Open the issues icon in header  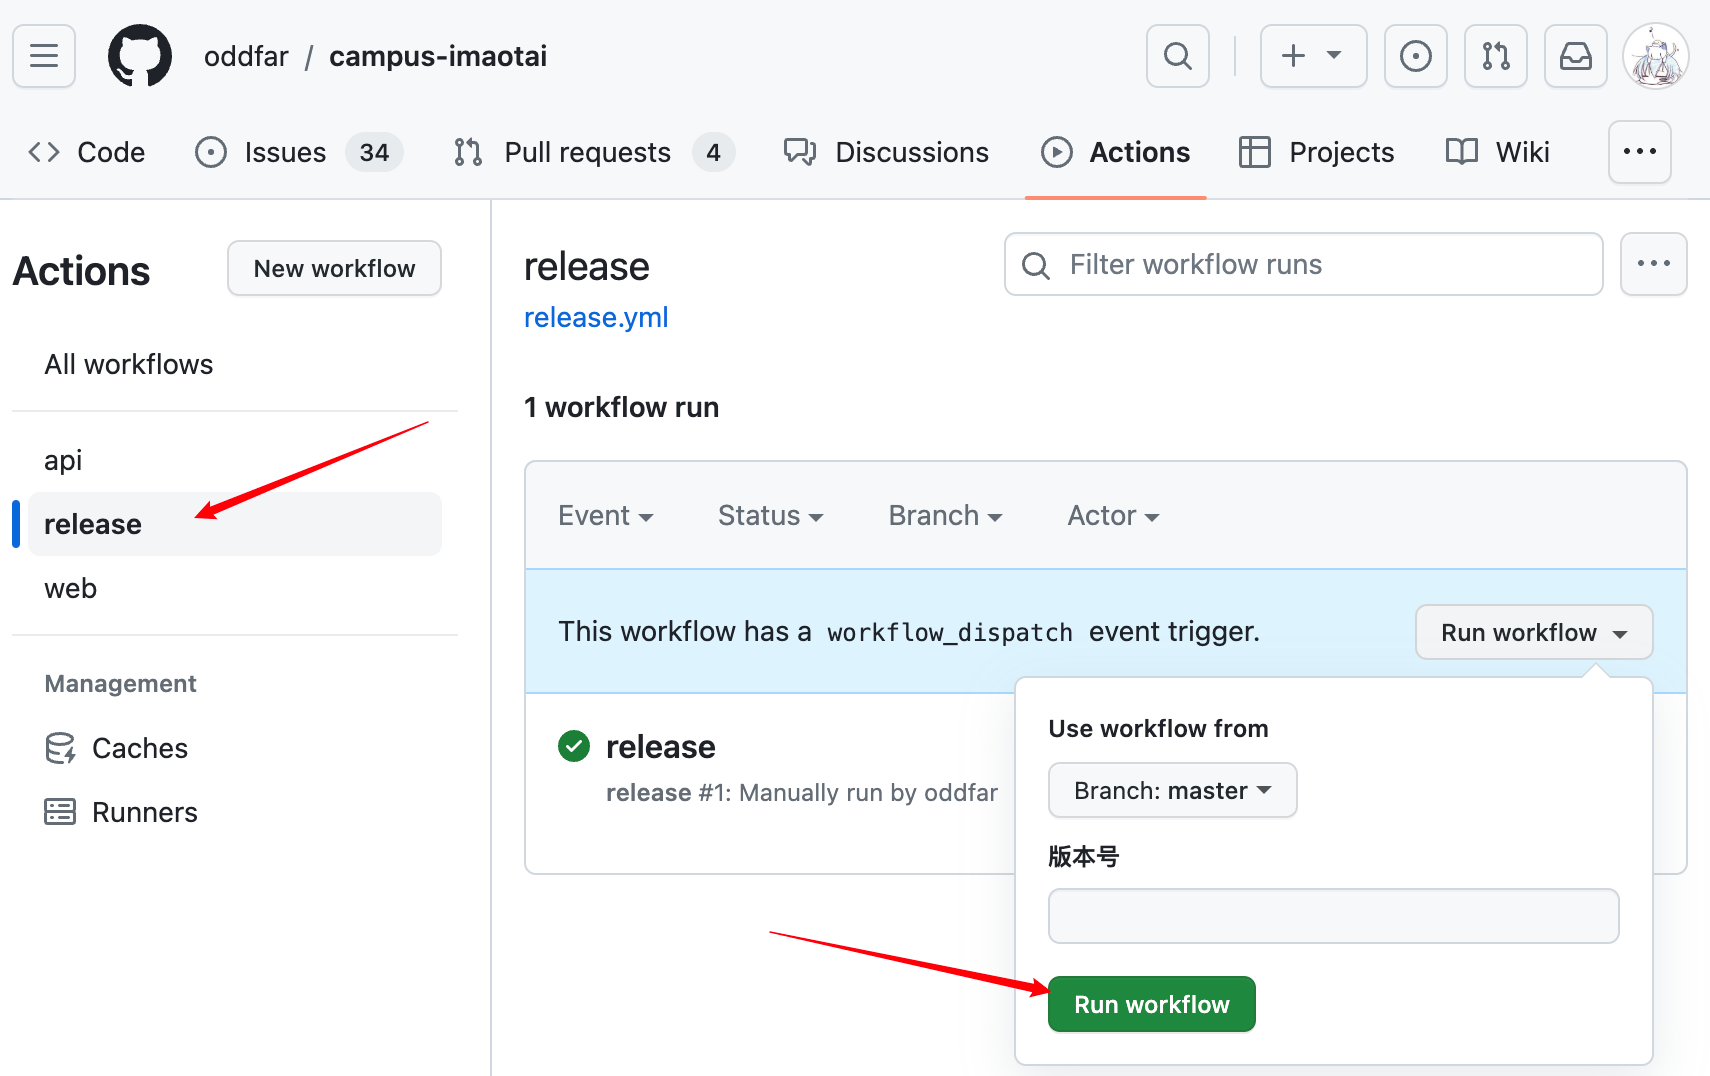pyautogui.click(x=1415, y=56)
